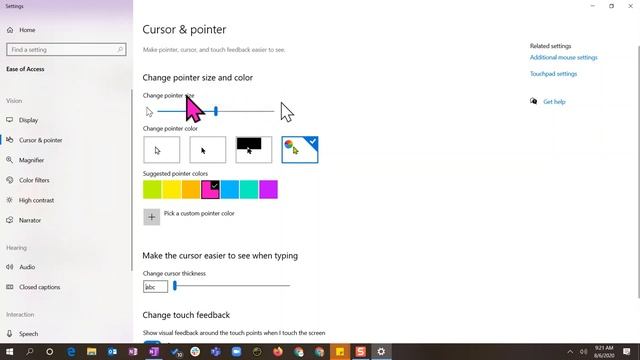640x360 pixels.
Task: Choose the black pointer color option
Action: pyautogui.click(x=207, y=150)
